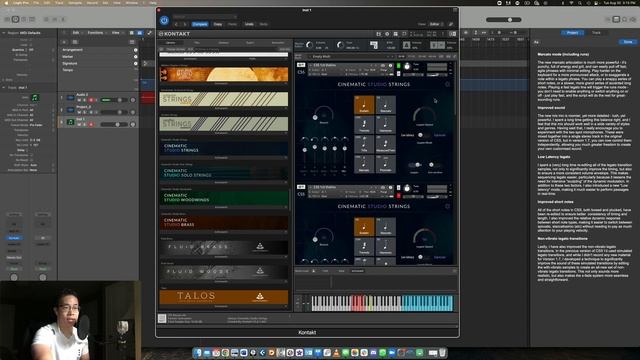Toggle the plugin power bypass button
Viewport: 640px width, 360px height.
pos(164,20)
